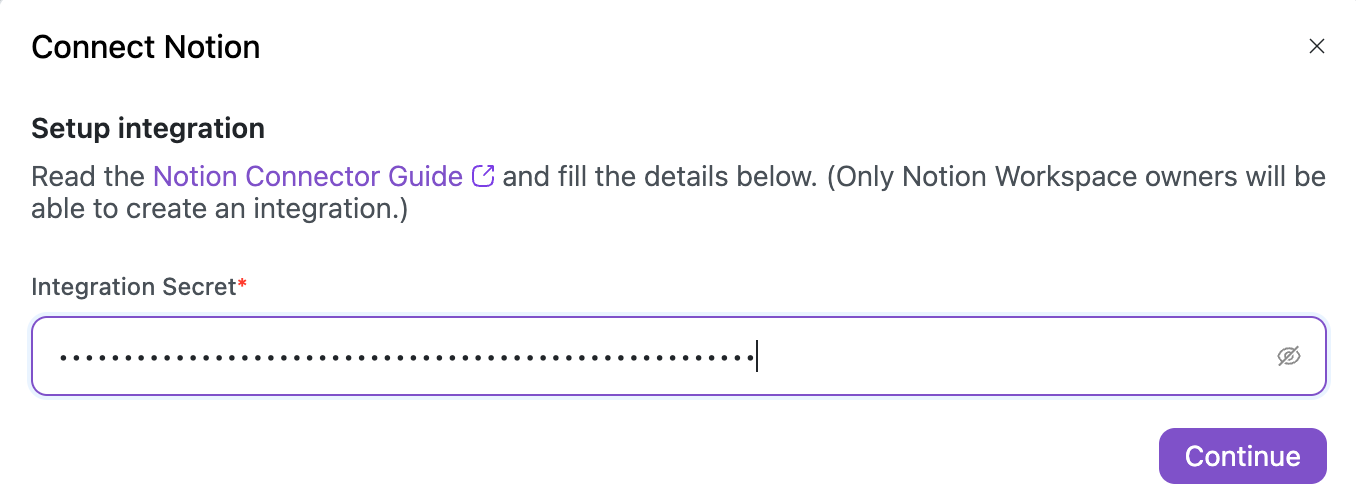The height and width of the screenshot is (502, 1356).
Task: Close the Connect Notion dialog
Action: tap(1317, 46)
